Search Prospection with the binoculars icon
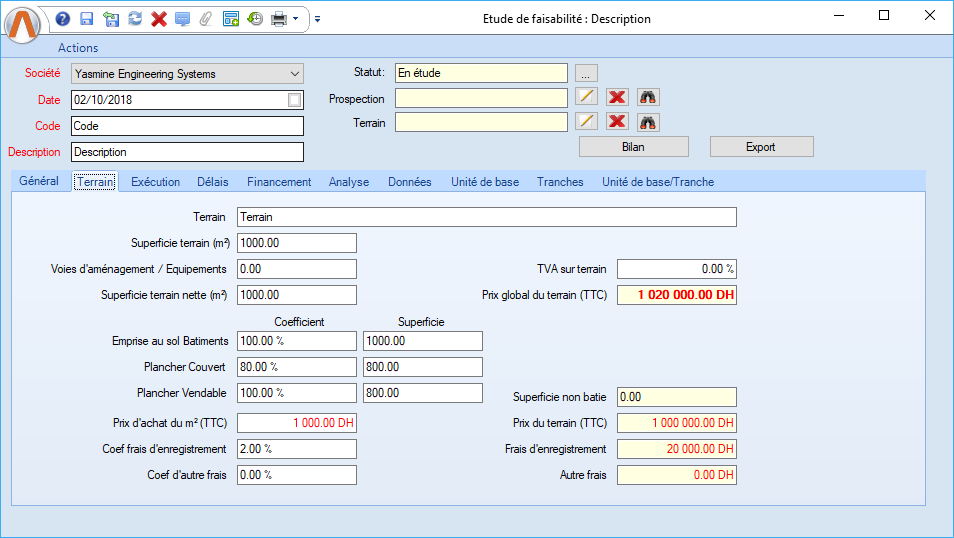This screenshot has height=538, width=954. click(648, 97)
